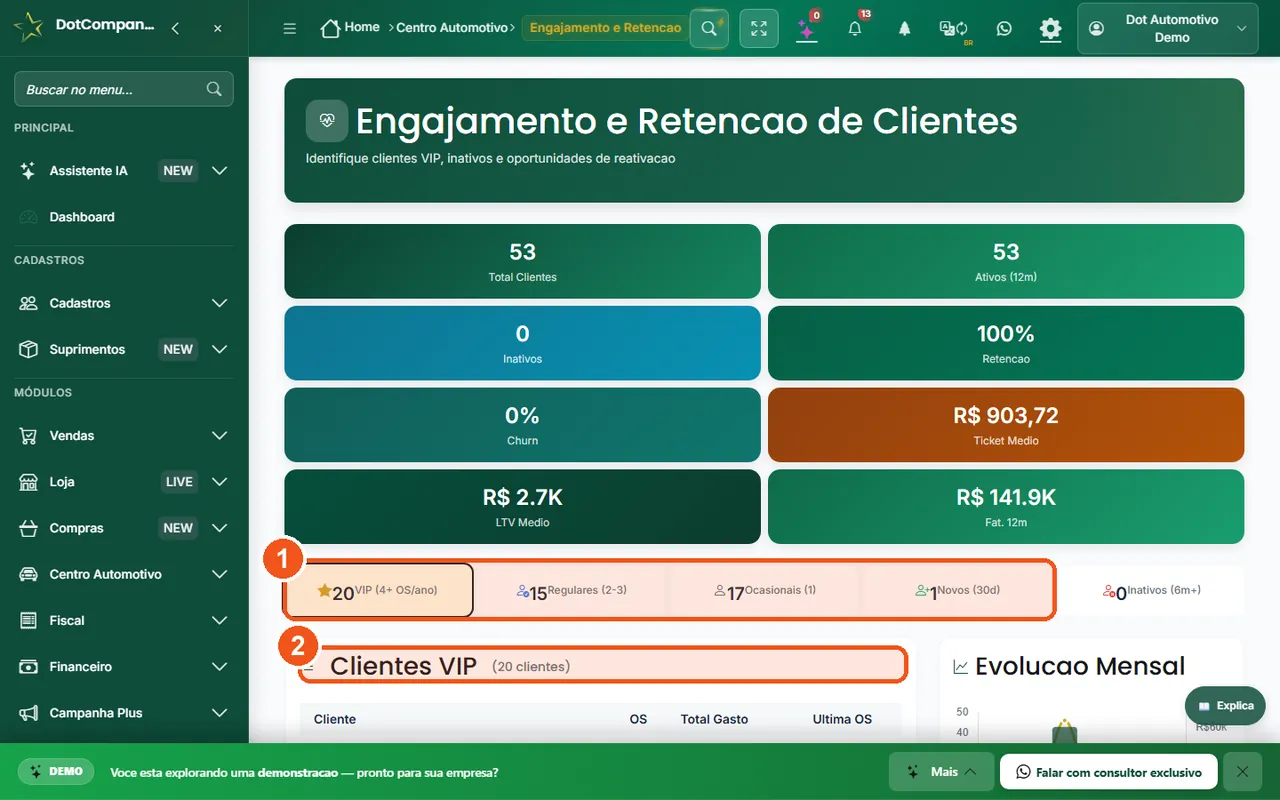This screenshot has width=1280, height=800.
Task: Click the tree icon in top bar
Action: pyautogui.click(x=904, y=28)
